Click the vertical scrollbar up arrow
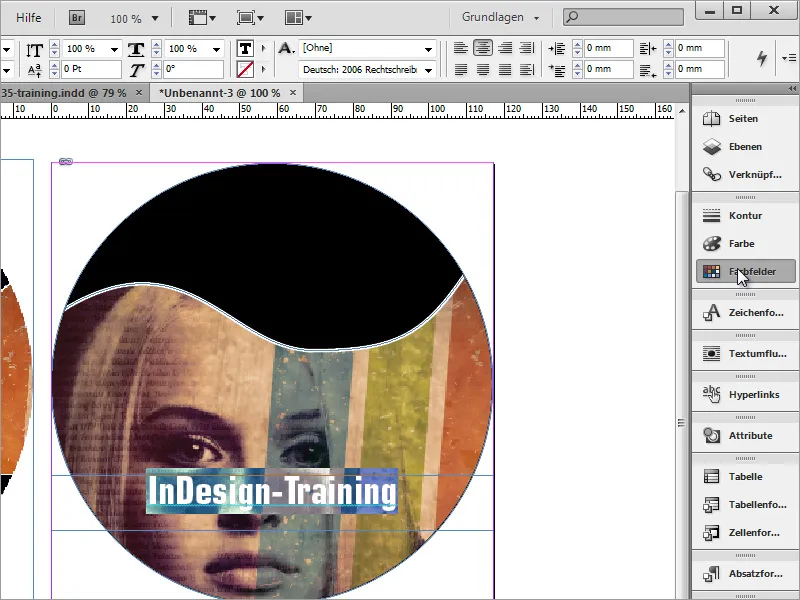 click(x=682, y=111)
